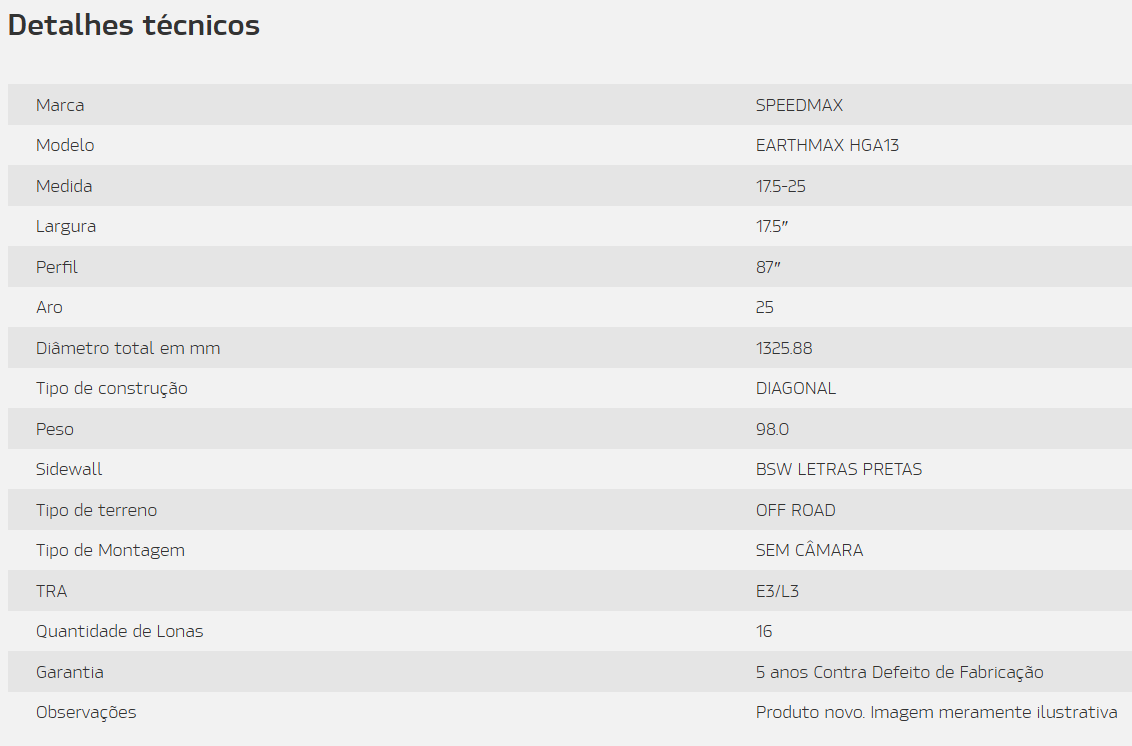This screenshot has width=1132, height=746.
Task: Click the Medida value 17.5-25
Action: point(780,186)
